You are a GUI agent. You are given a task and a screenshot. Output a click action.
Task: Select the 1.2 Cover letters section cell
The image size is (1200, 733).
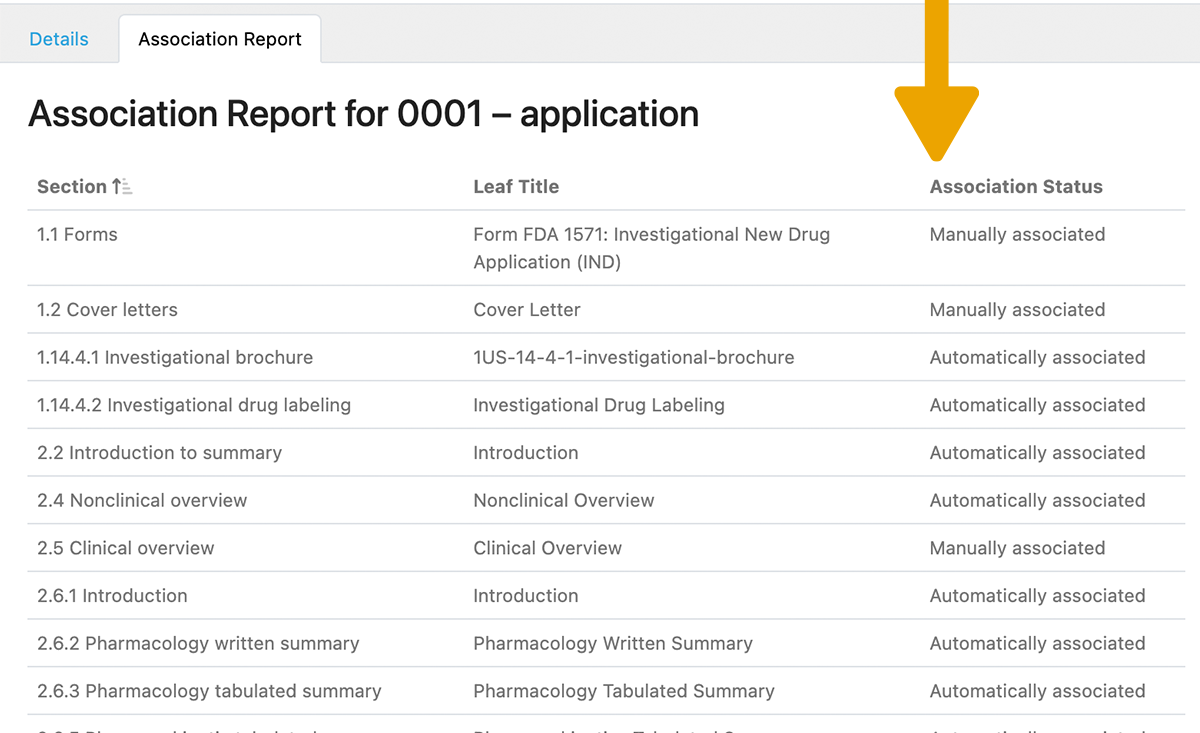click(x=107, y=309)
